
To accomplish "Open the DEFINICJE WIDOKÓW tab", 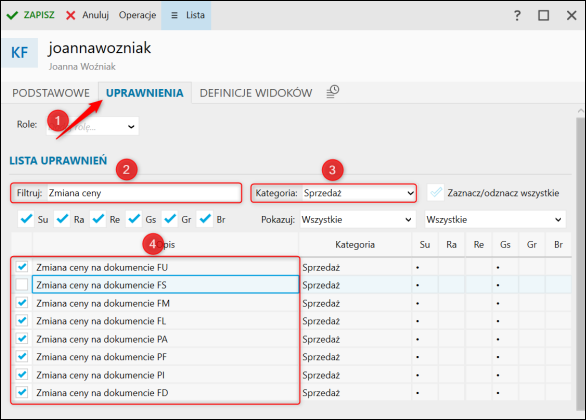I will coord(256,93).
